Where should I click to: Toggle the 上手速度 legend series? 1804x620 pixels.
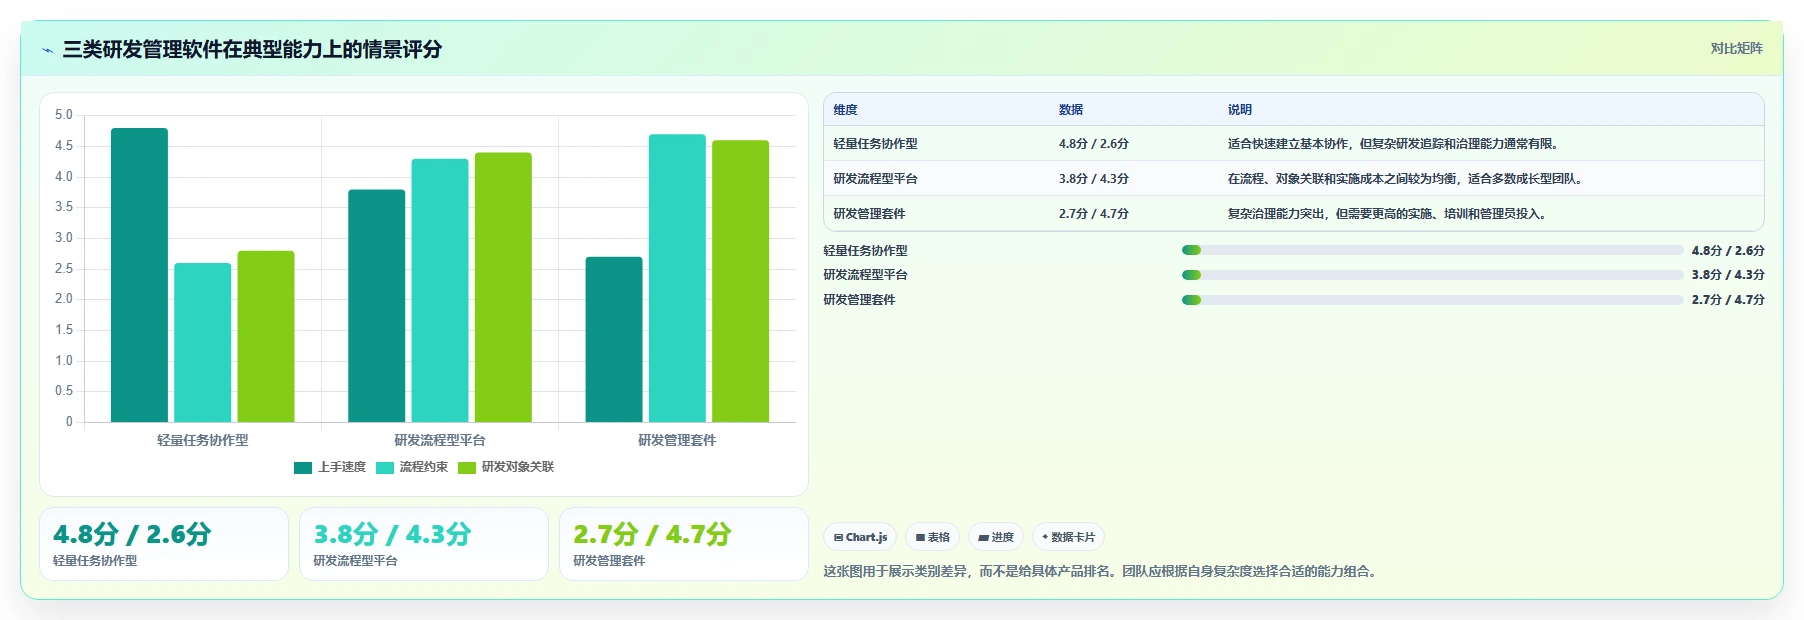pos(330,467)
